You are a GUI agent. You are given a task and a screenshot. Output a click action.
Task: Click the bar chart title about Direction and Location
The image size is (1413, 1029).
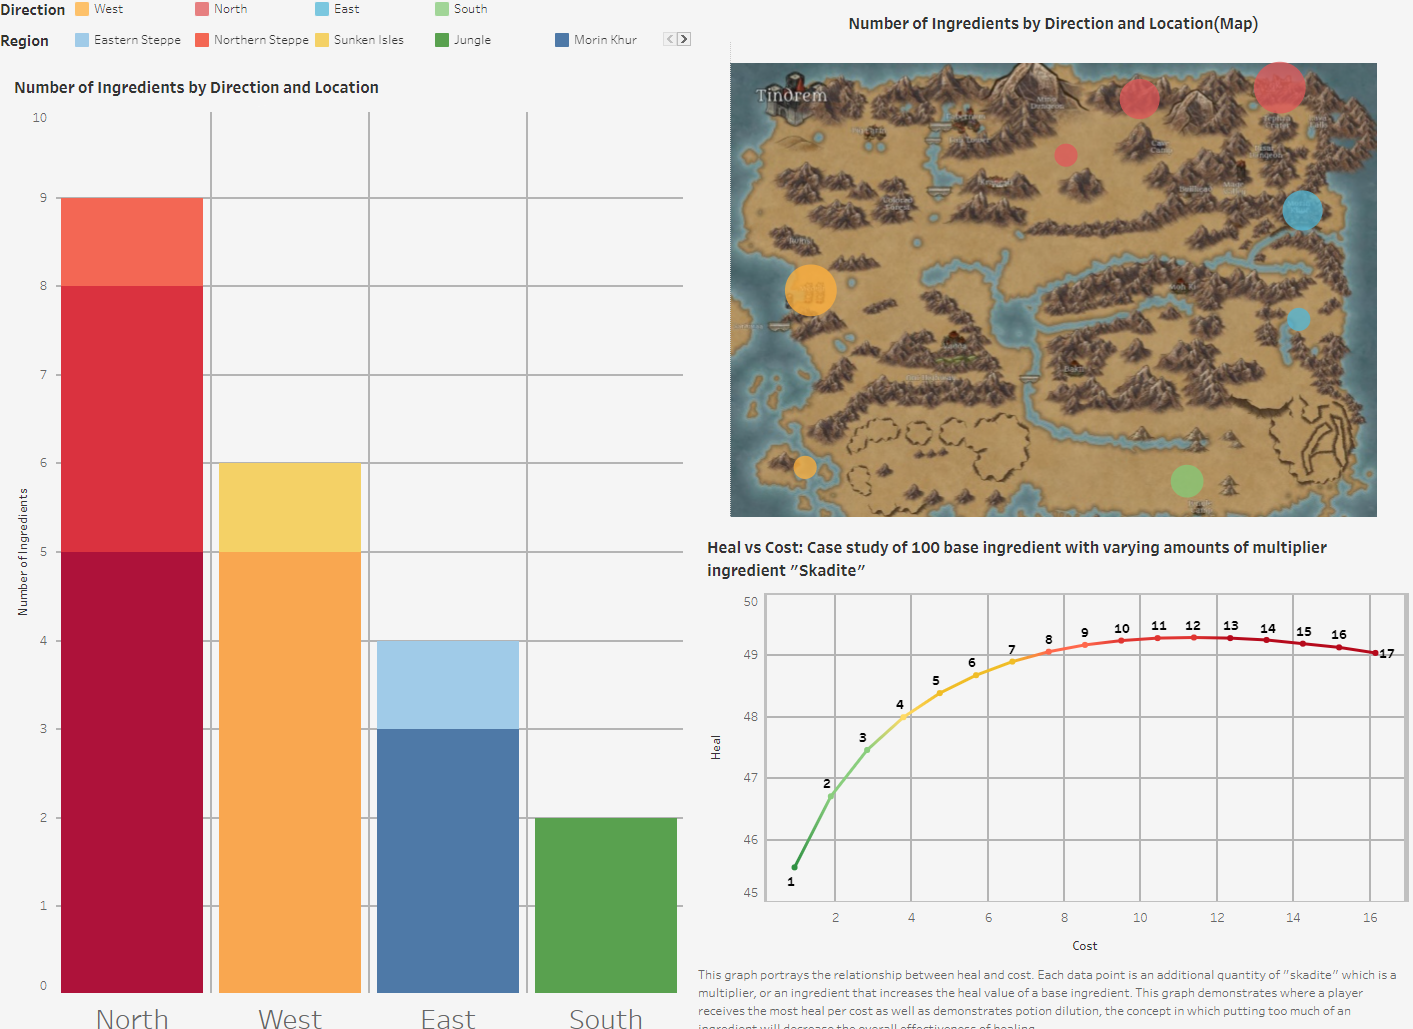tap(196, 88)
